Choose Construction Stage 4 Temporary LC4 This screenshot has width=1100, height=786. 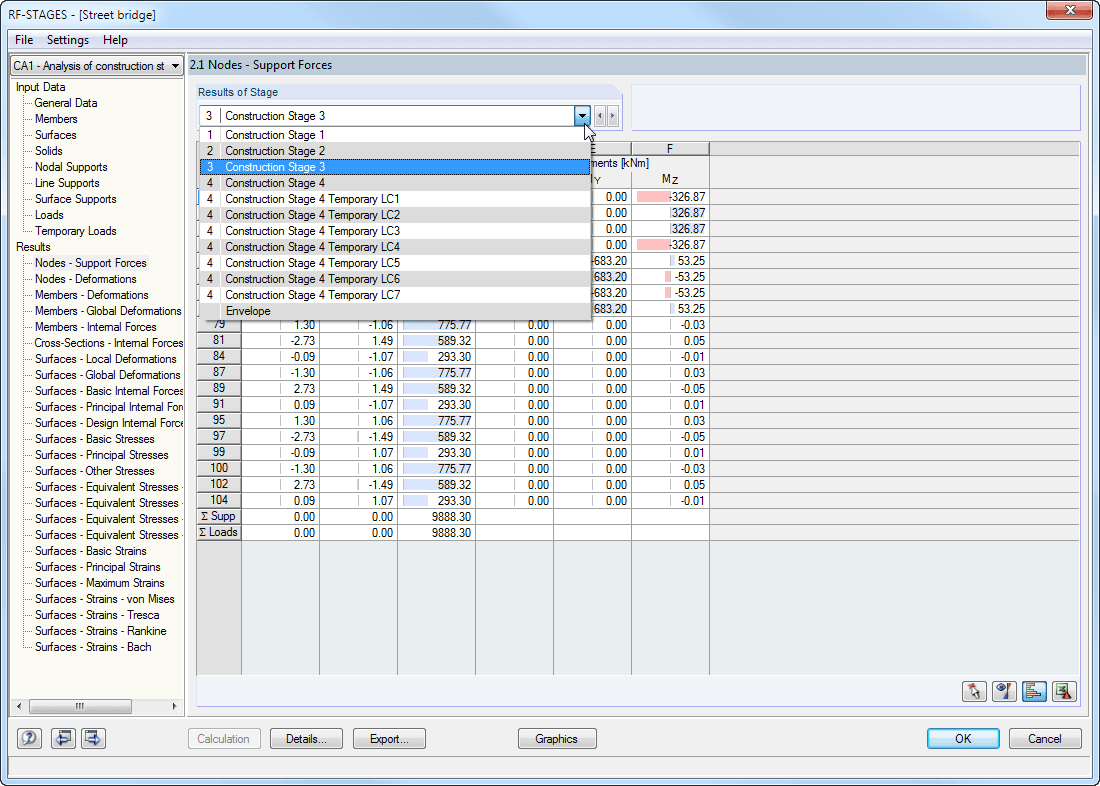tap(395, 247)
